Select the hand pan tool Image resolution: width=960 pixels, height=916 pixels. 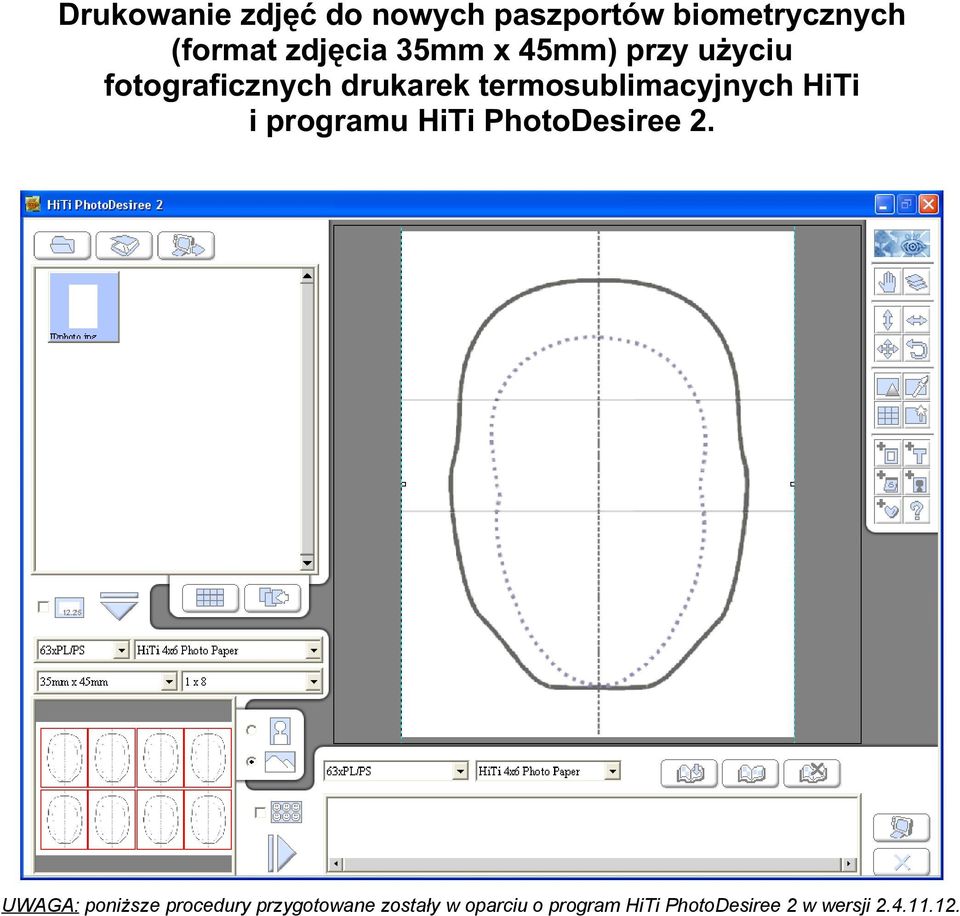coord(887,282)
